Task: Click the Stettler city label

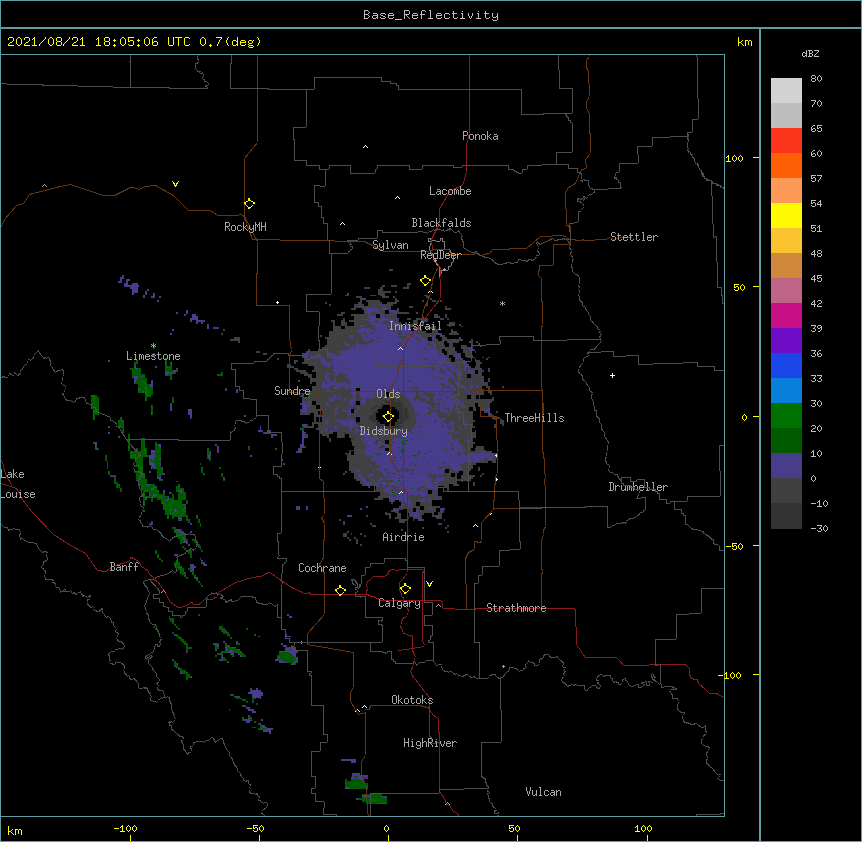Action: 634,237
